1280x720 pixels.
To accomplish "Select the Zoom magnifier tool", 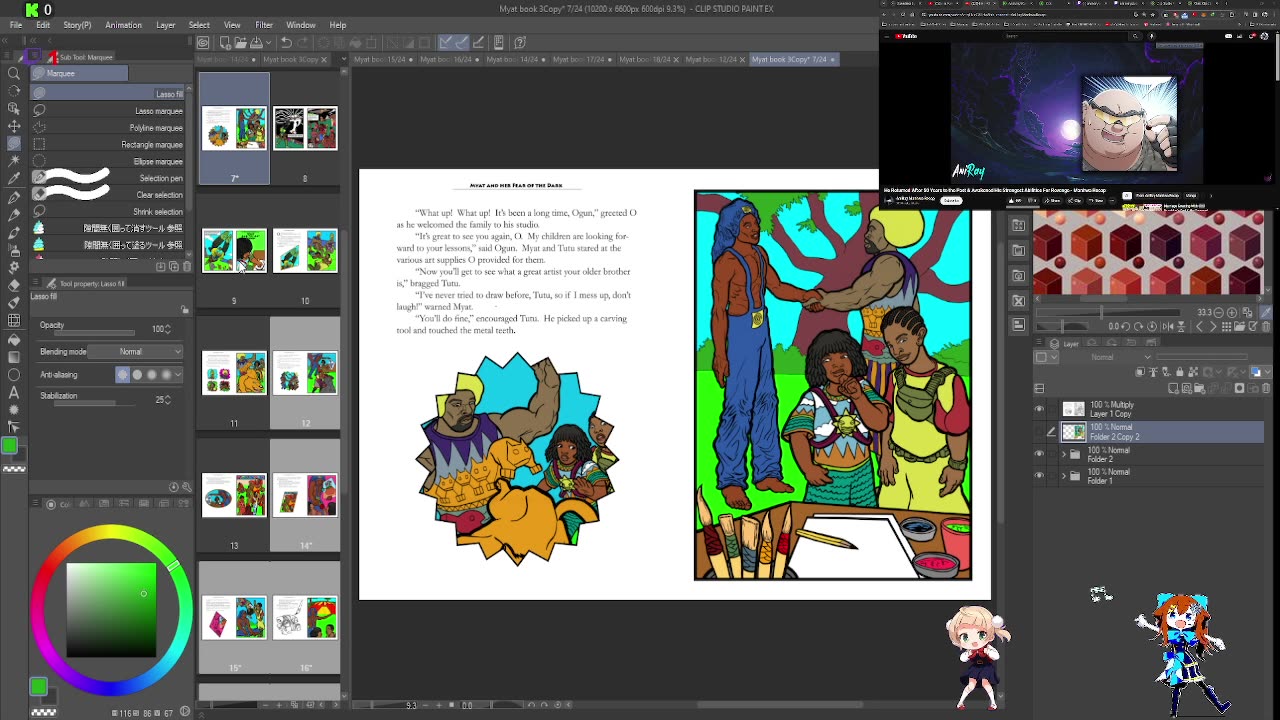I will tap(14, 73).
